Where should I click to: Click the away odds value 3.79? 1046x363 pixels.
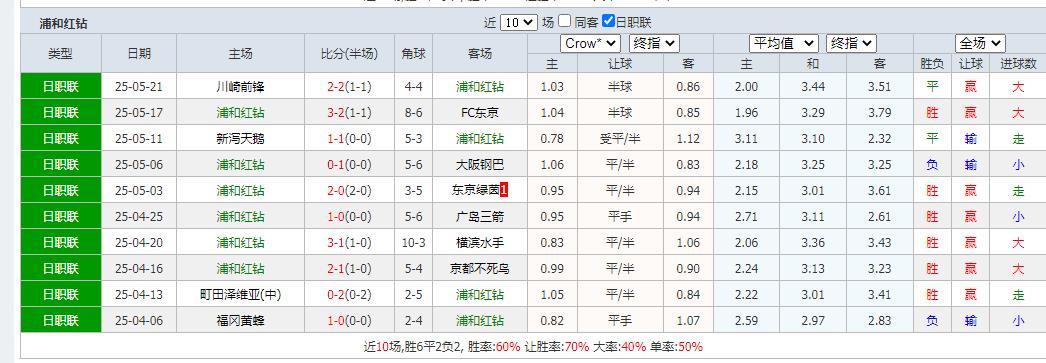click(x=879, y=113)
